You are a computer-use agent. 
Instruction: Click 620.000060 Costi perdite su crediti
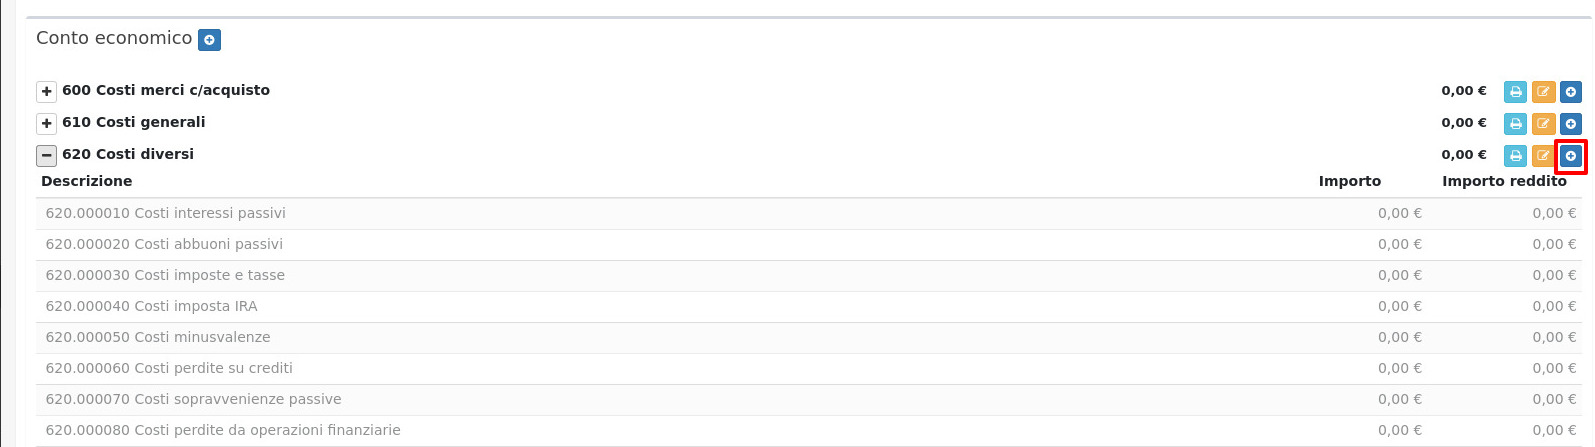coord(169,368)
